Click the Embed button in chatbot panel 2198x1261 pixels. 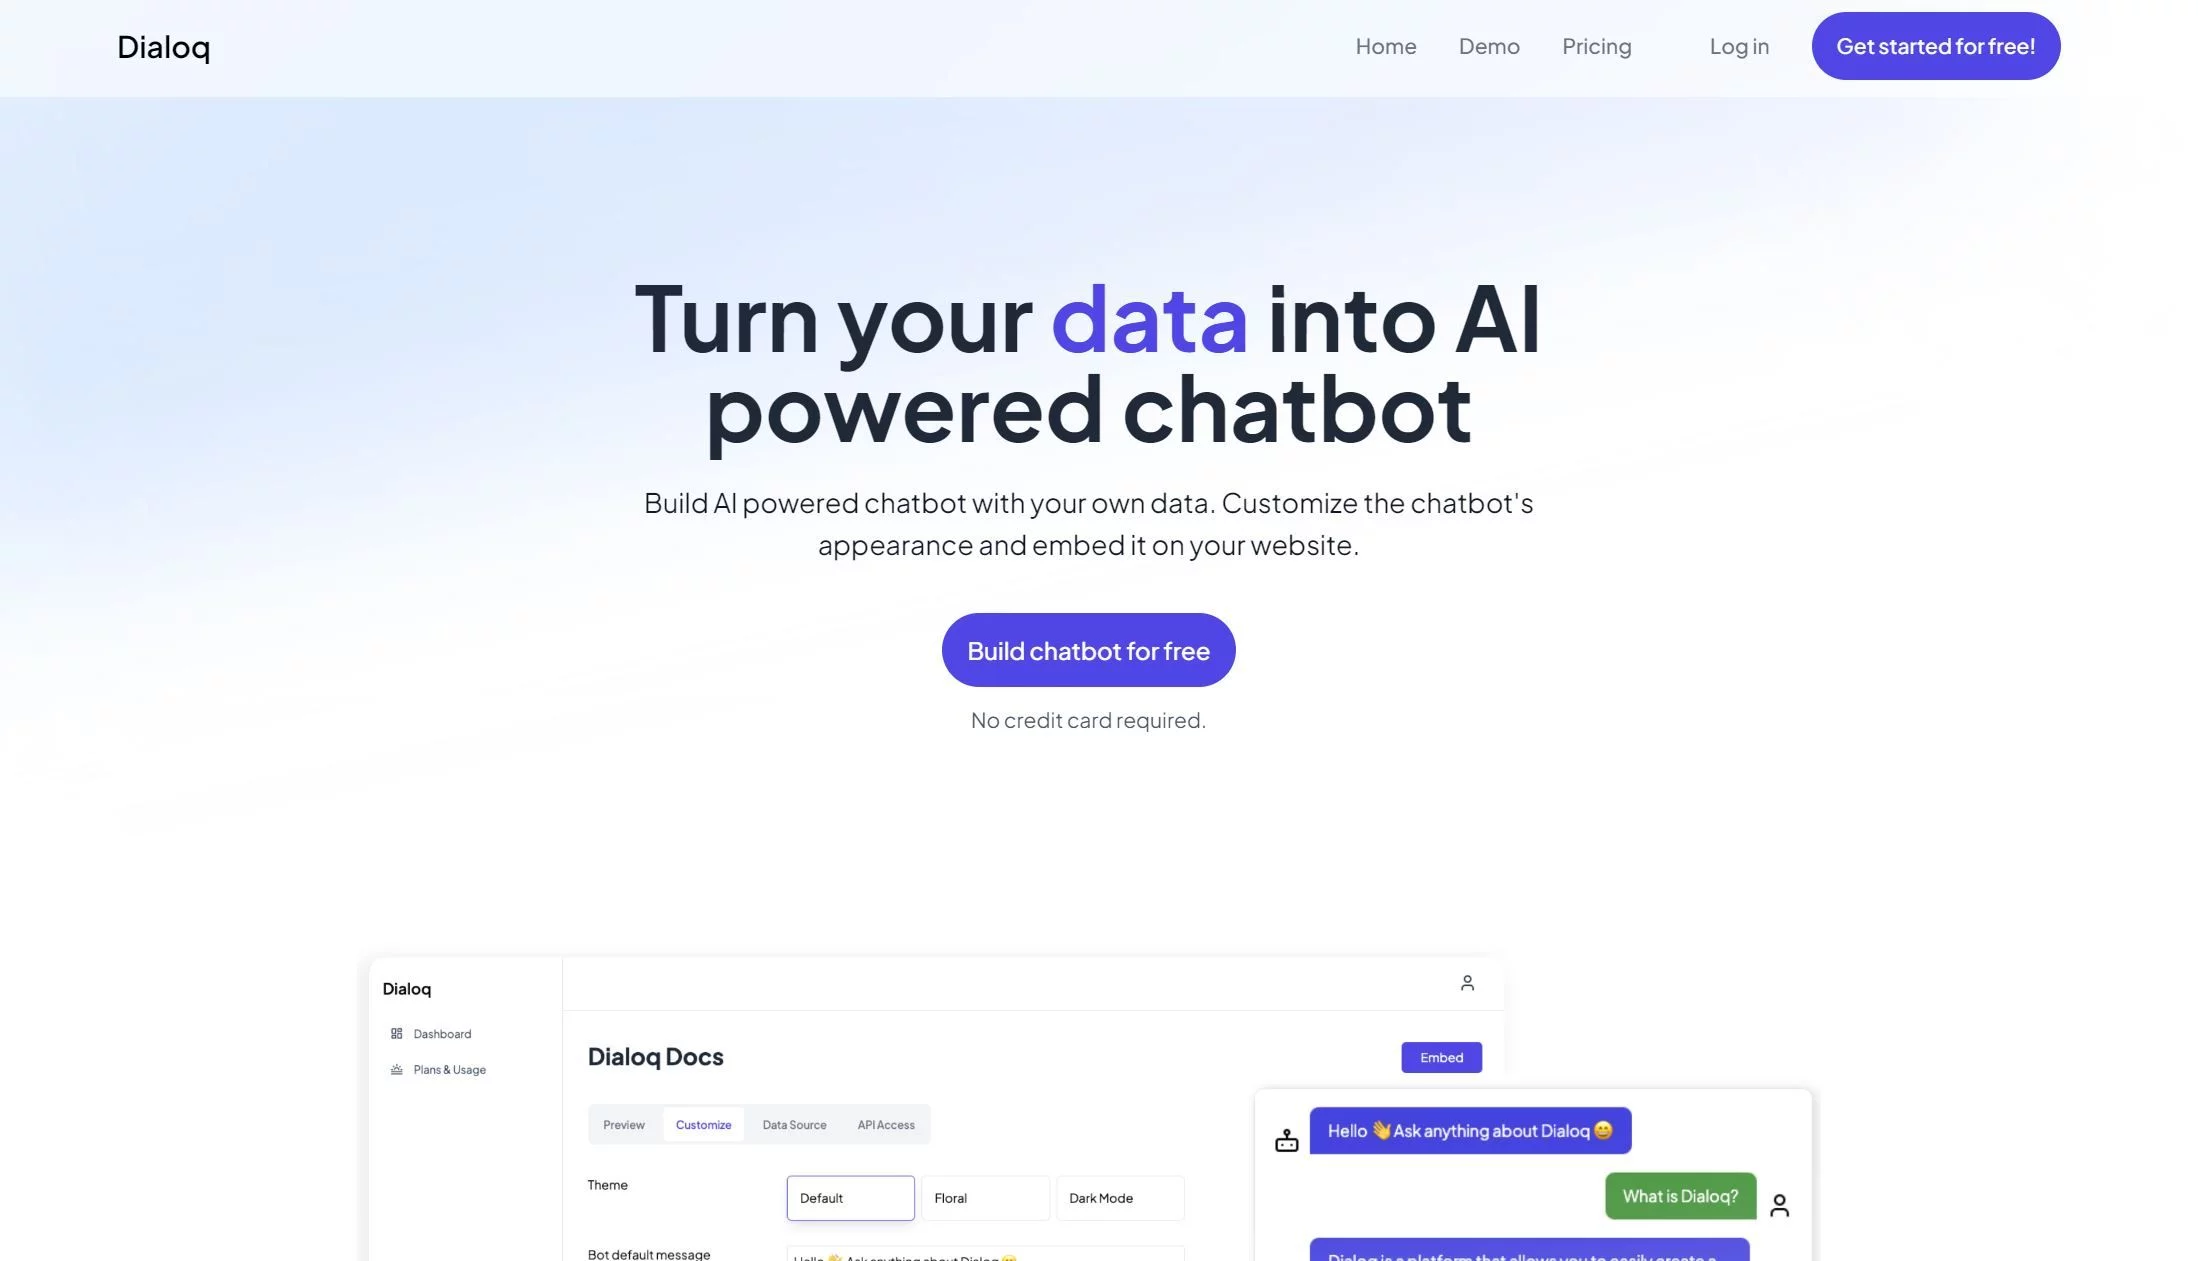1442,1057
